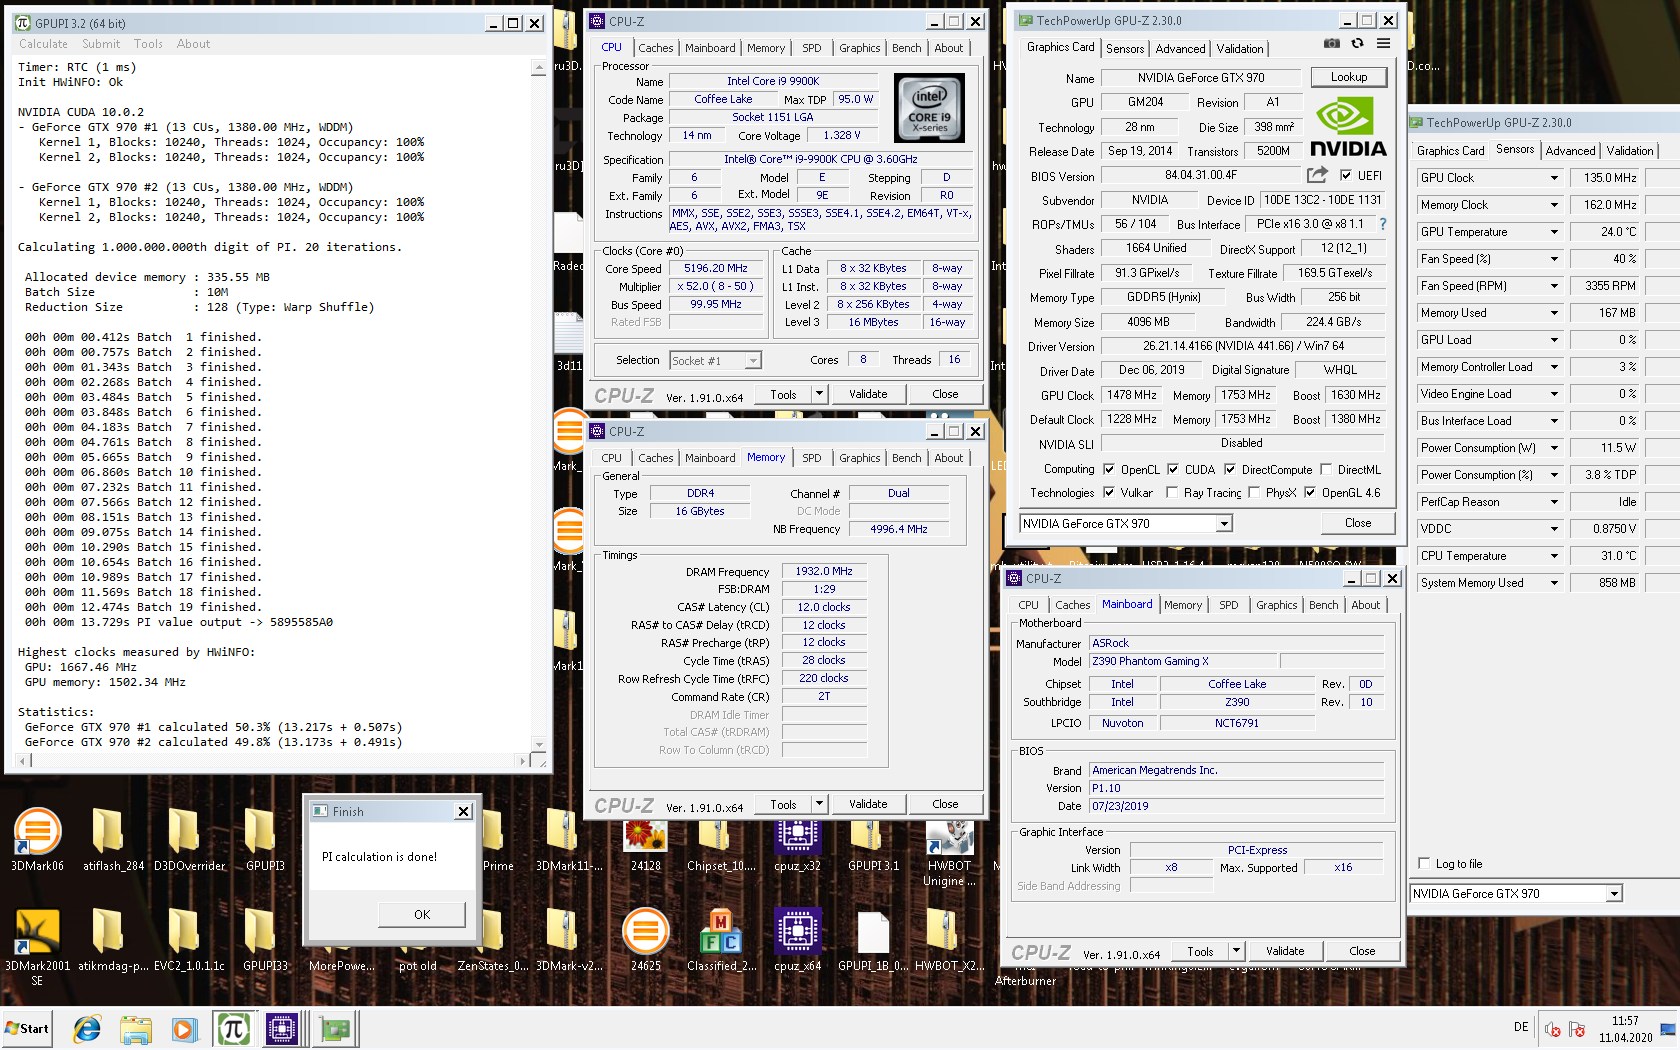Toggle the Ray Tracing checkbox

tap(1171, 492)
